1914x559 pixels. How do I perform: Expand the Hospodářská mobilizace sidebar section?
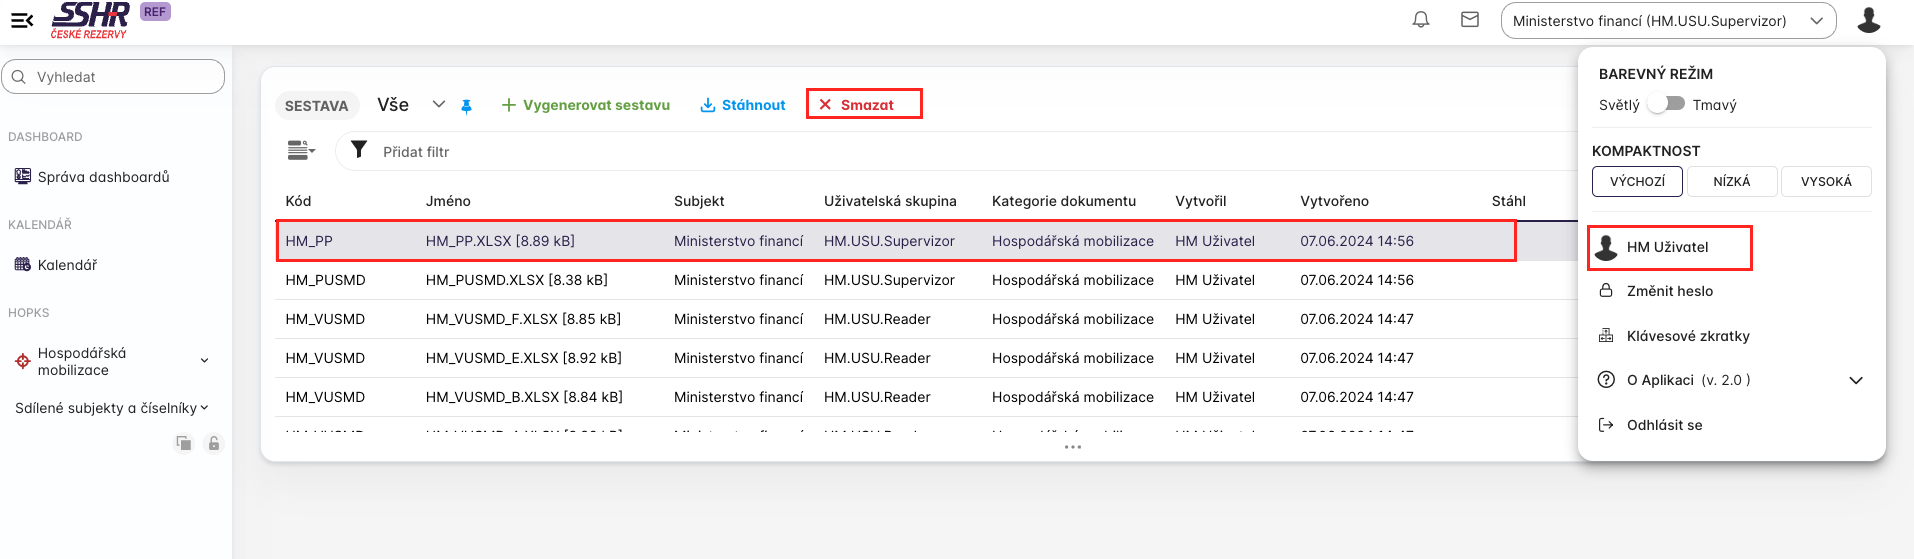coord(204,361)
